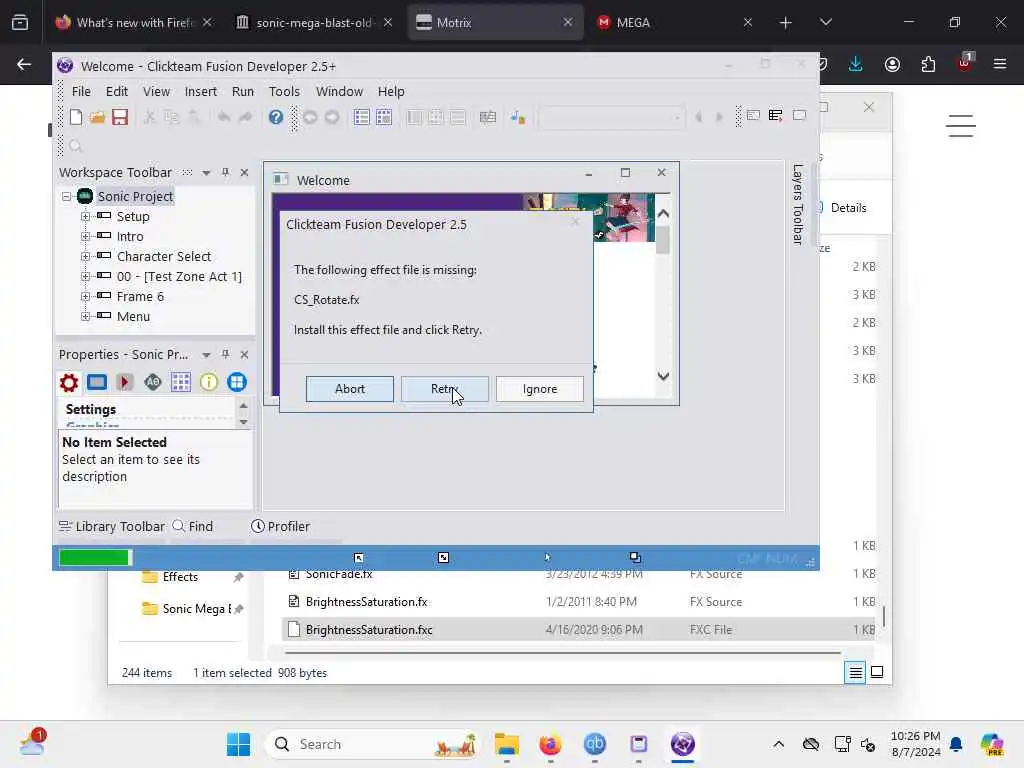Select the blue Windows platform properties tab
1024x768 pixels.
[237, 382]
